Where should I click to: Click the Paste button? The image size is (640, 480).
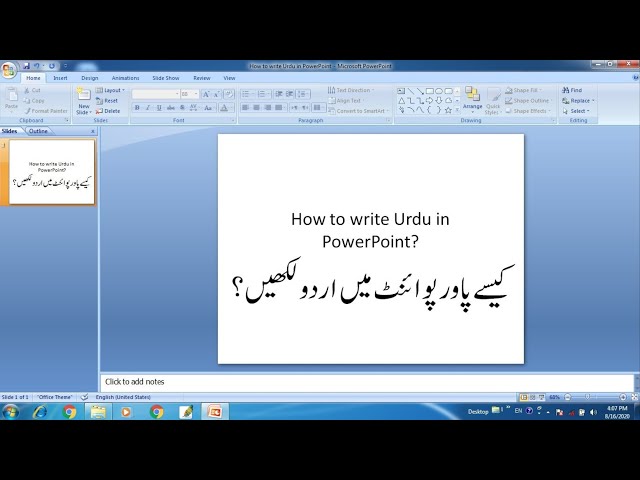click(11, 99)
